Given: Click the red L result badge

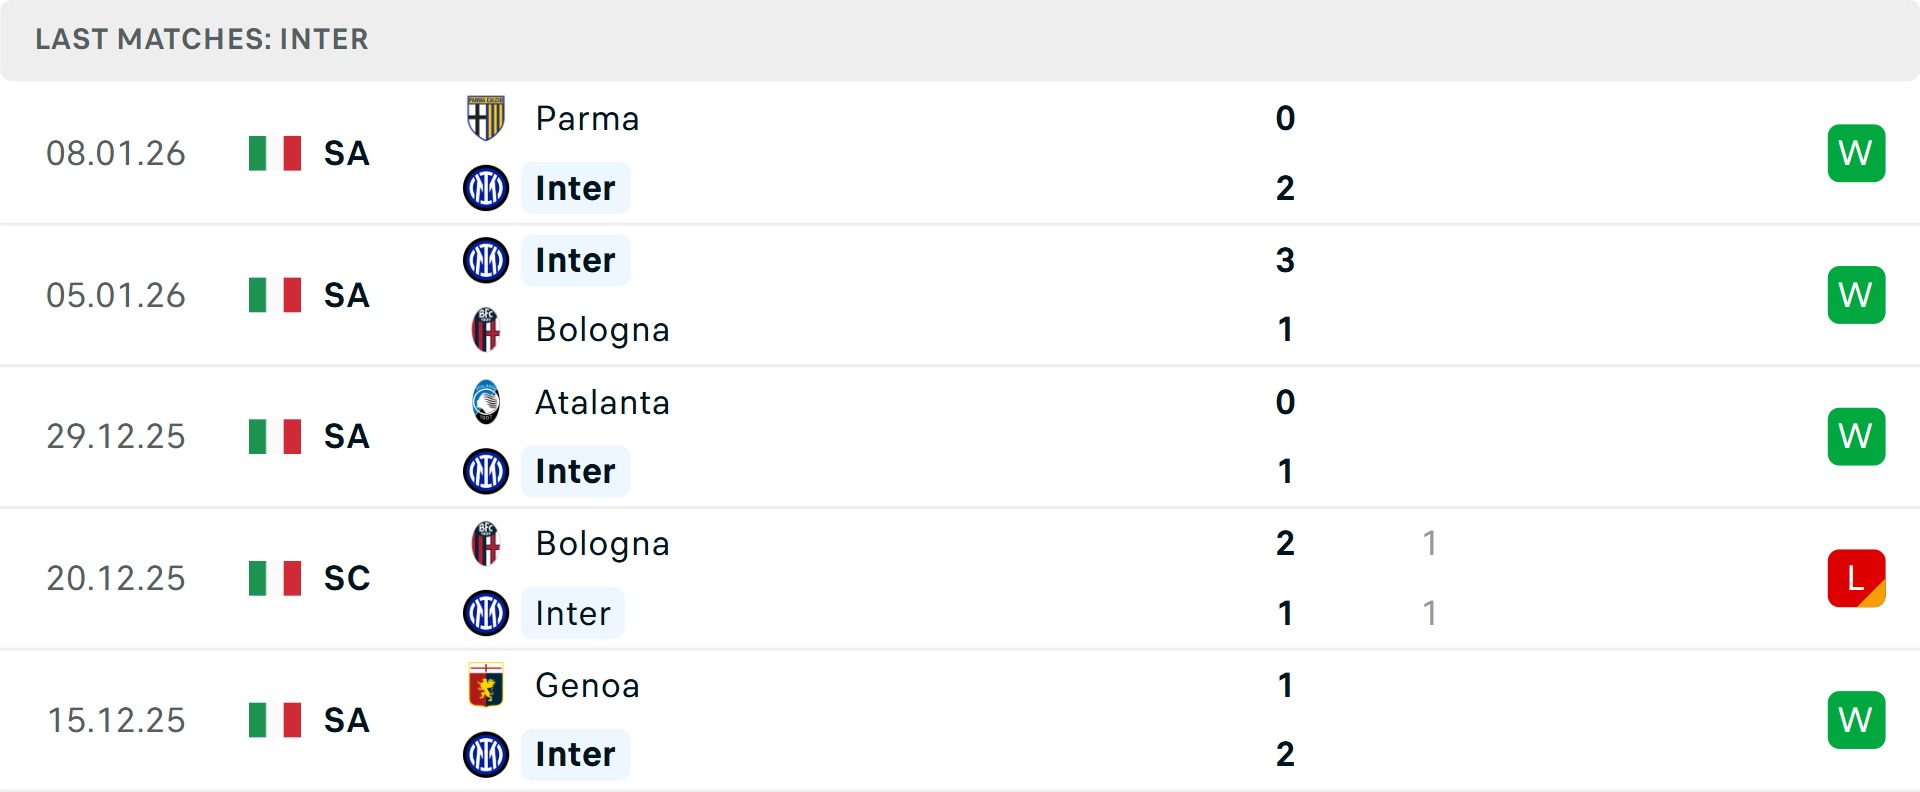Looking at the screenshot, I should click(1856, 578).
